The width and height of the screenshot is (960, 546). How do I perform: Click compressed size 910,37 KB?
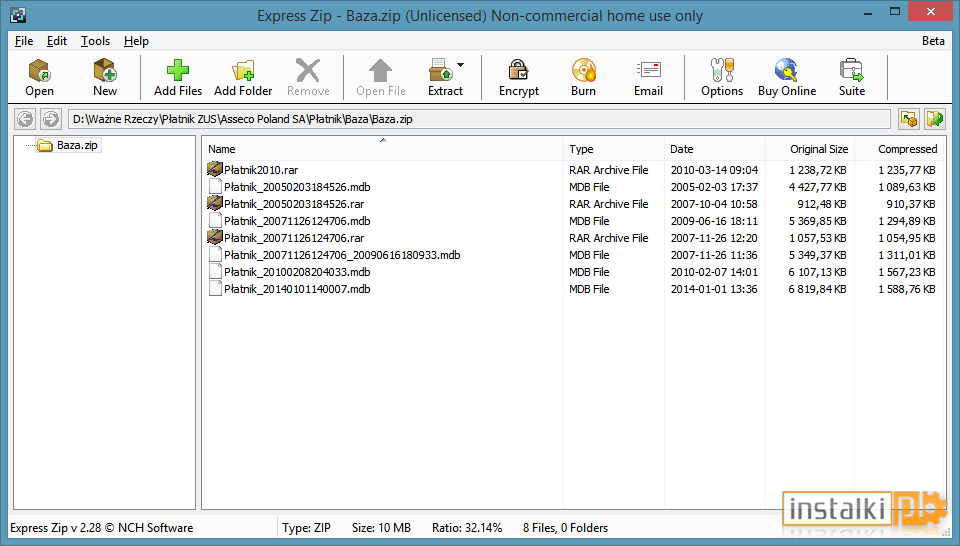[911, 204]
